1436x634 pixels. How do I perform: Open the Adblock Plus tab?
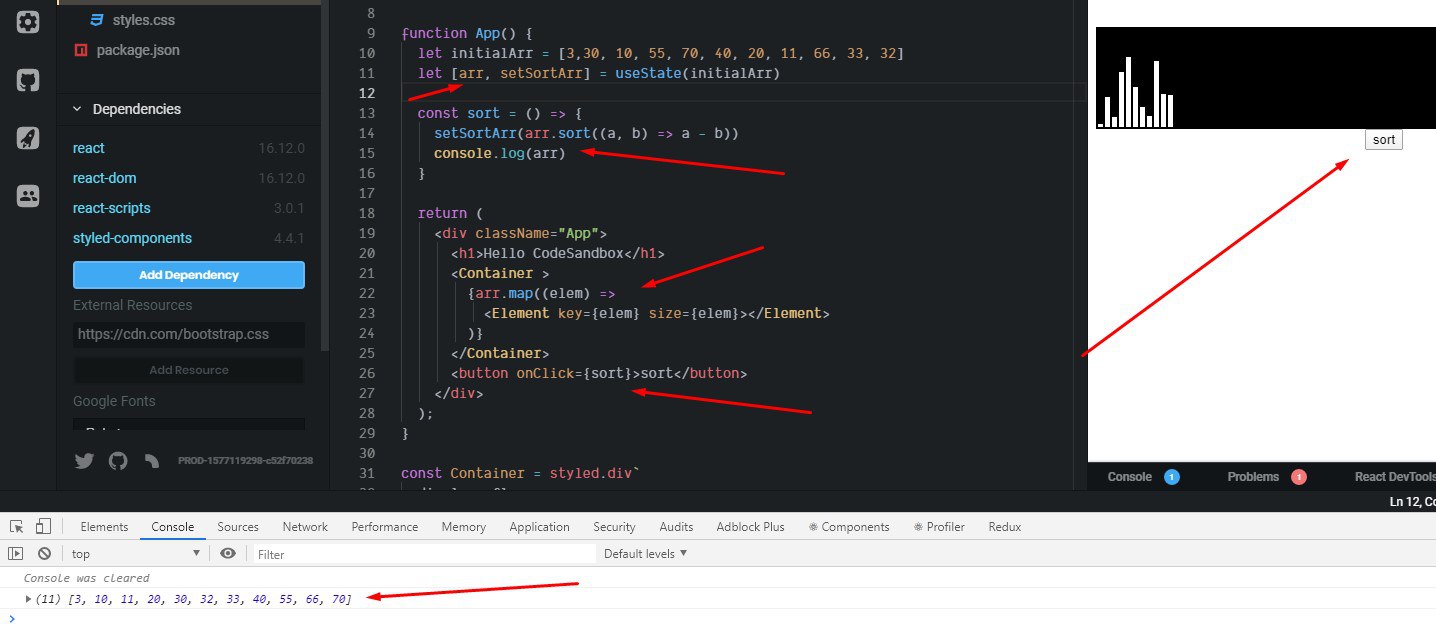pyautogui.click(x=750, y=527)
